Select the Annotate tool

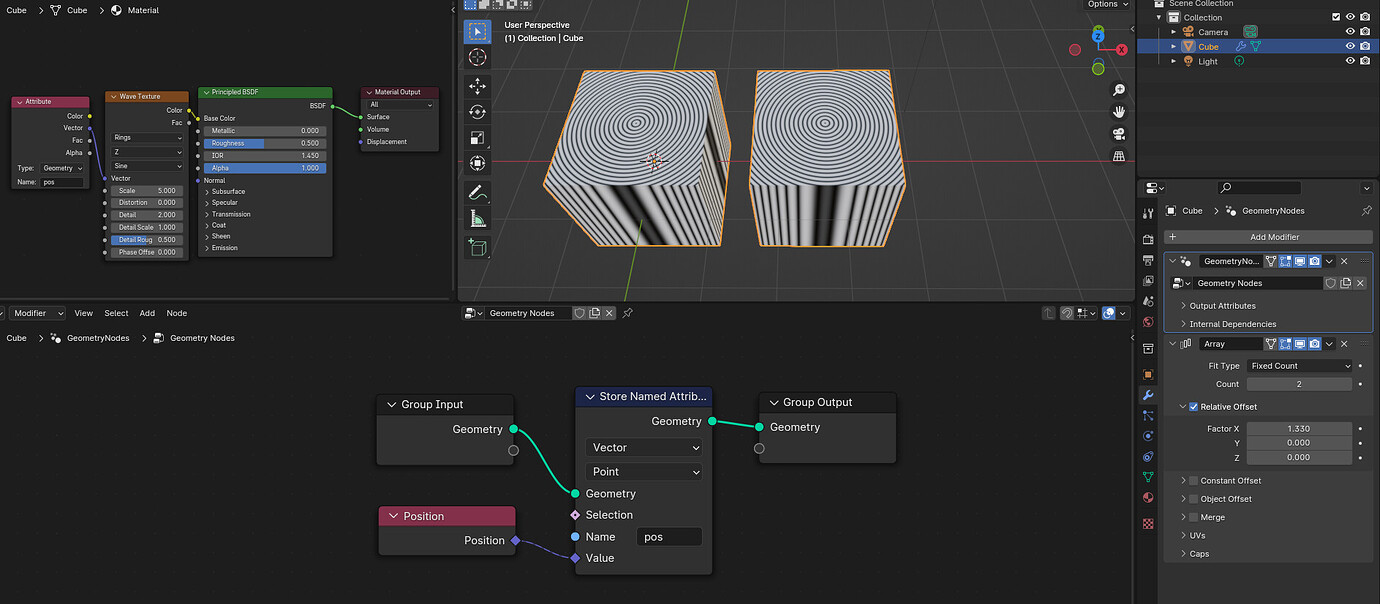pos(477,192)
